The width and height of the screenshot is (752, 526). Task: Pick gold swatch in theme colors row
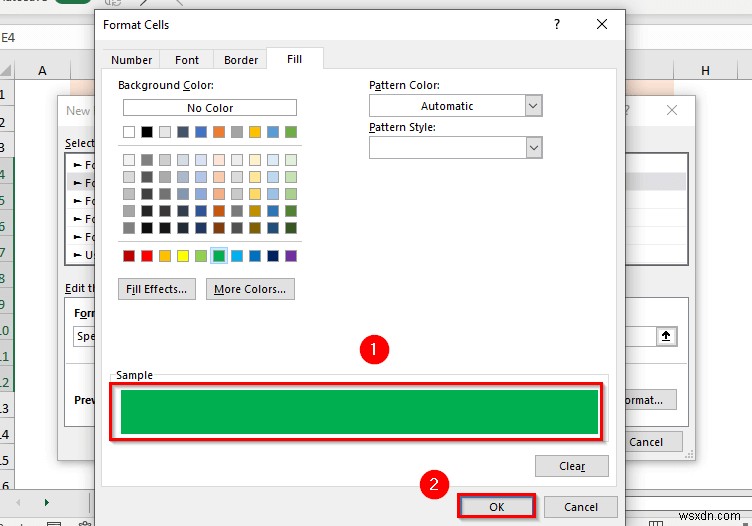255,131
